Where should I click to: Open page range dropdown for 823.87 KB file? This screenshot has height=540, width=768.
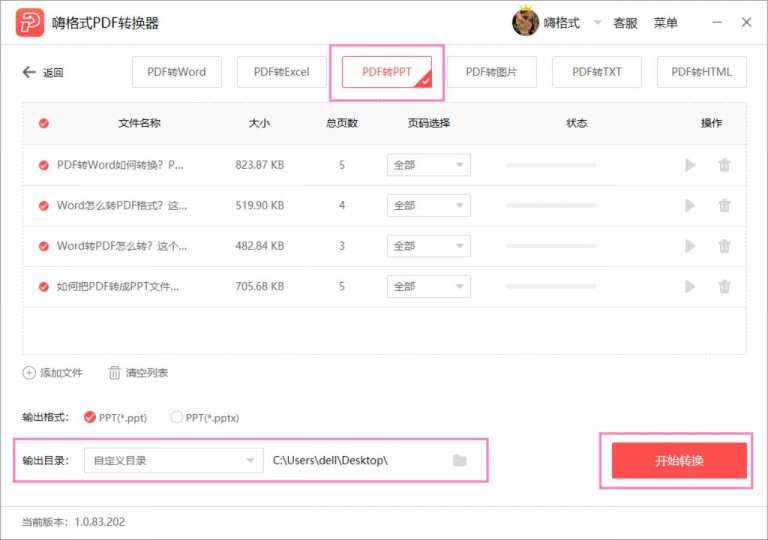click(x=429, y=165)
